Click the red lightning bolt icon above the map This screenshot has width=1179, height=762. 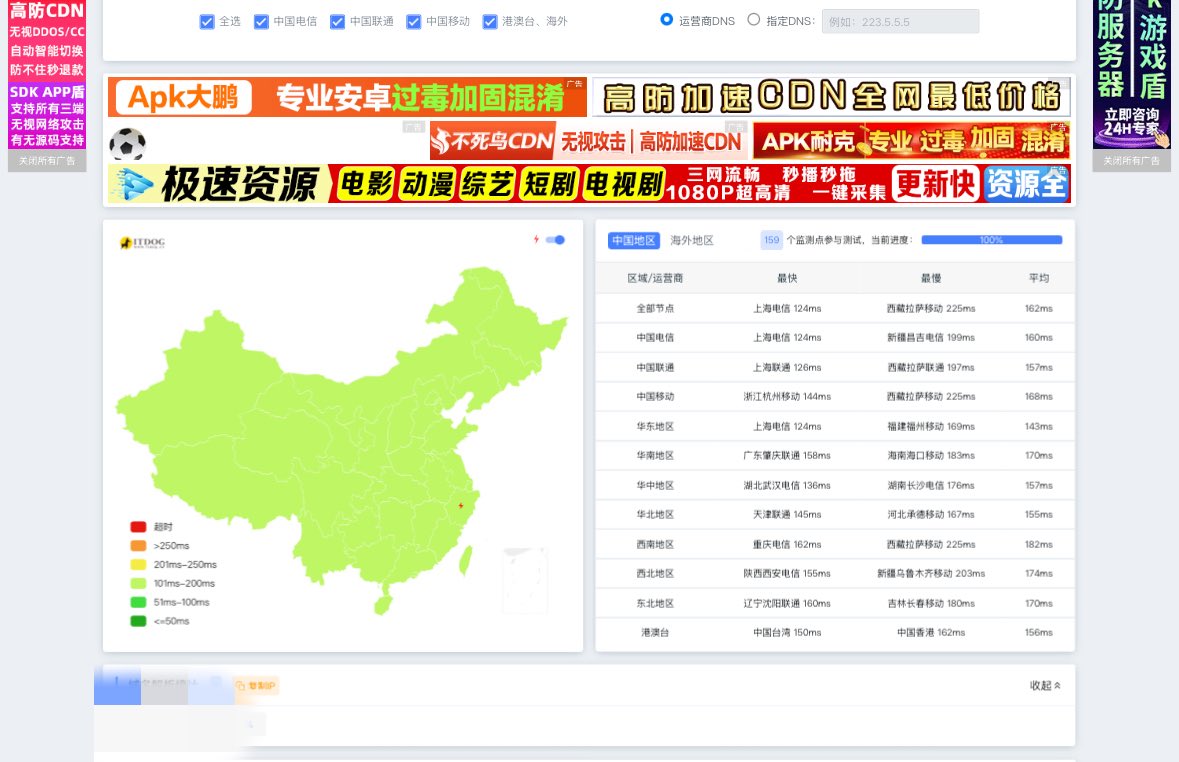click(x=534, y=238)
